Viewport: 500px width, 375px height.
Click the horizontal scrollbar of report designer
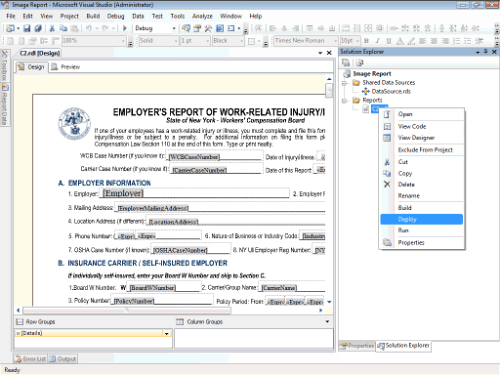(127, 310)
